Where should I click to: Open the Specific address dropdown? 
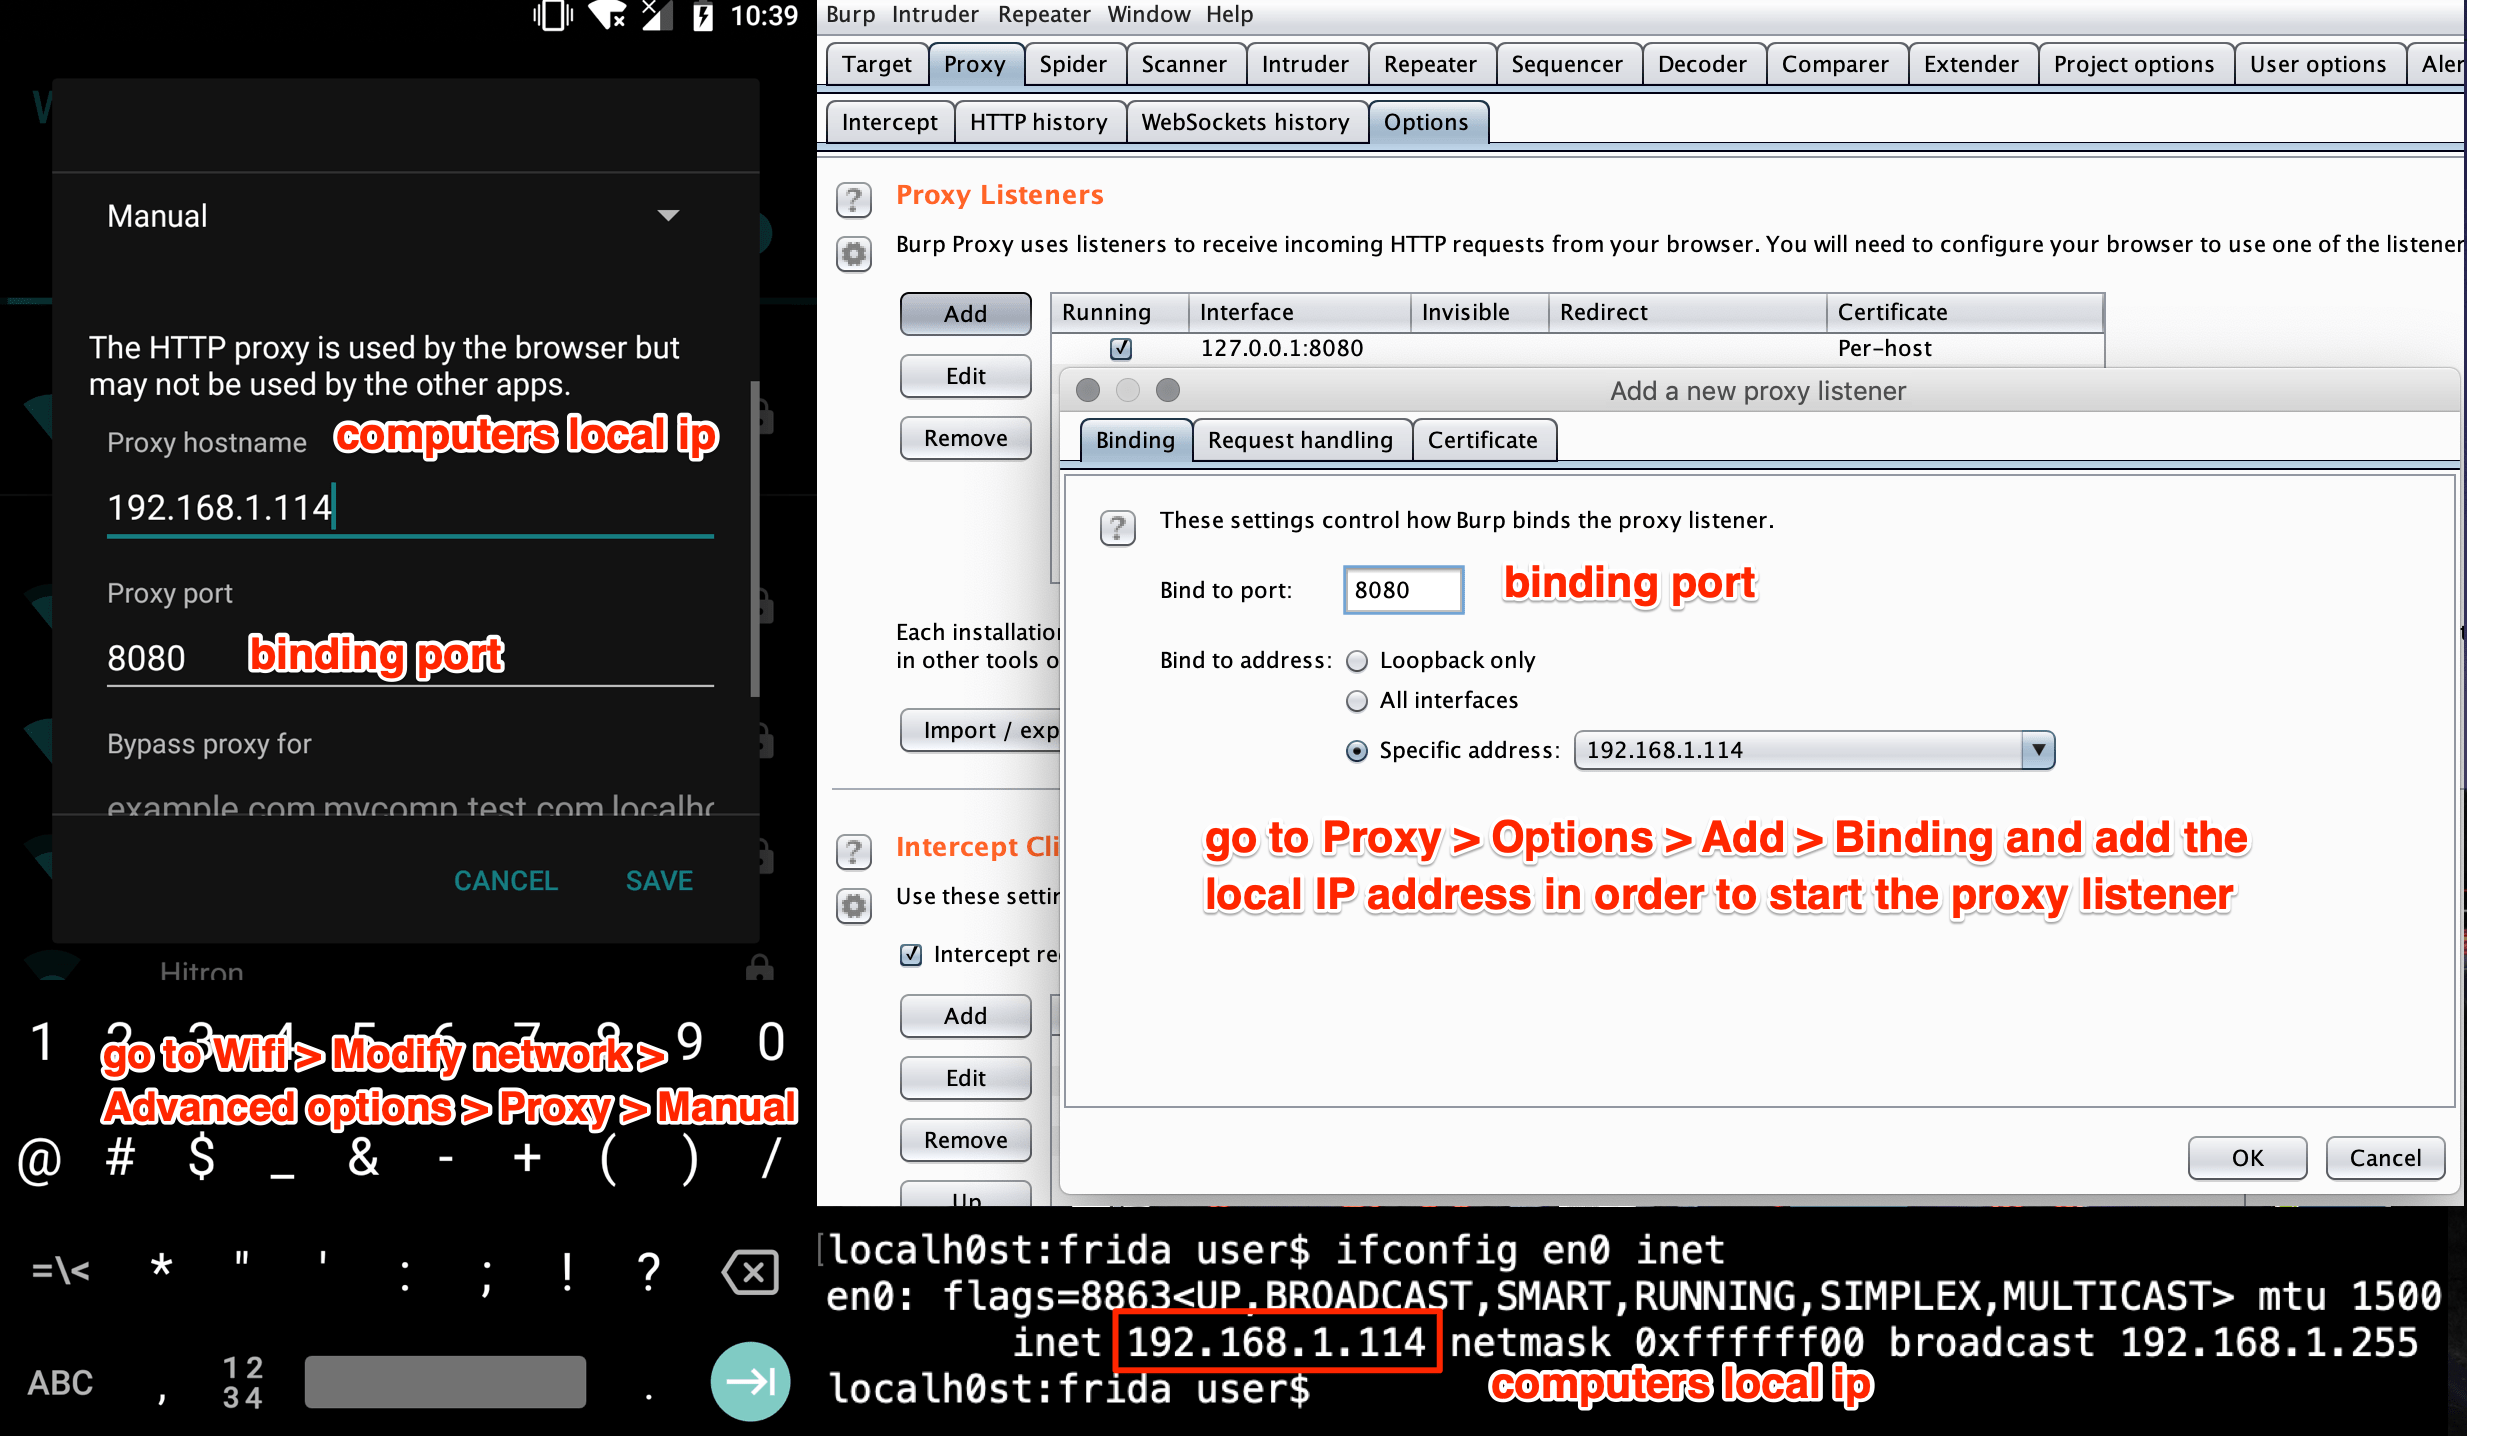(2037, 750)
